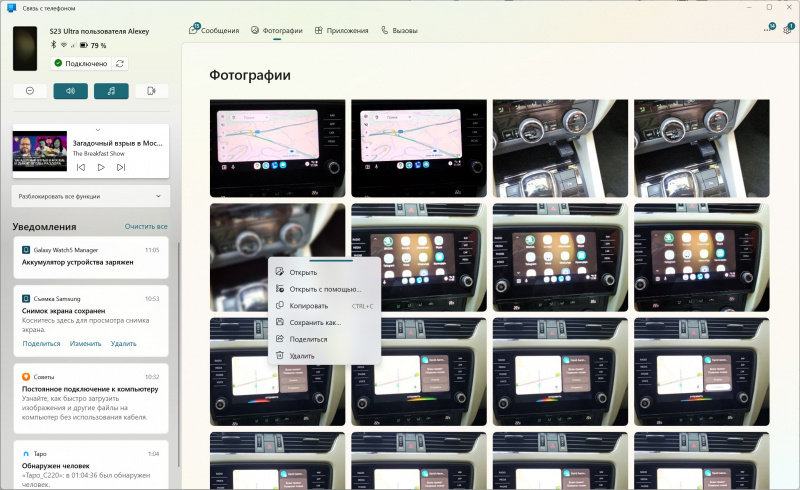Skip to the next media track
The image size is (800, 490).
point(121,167)
